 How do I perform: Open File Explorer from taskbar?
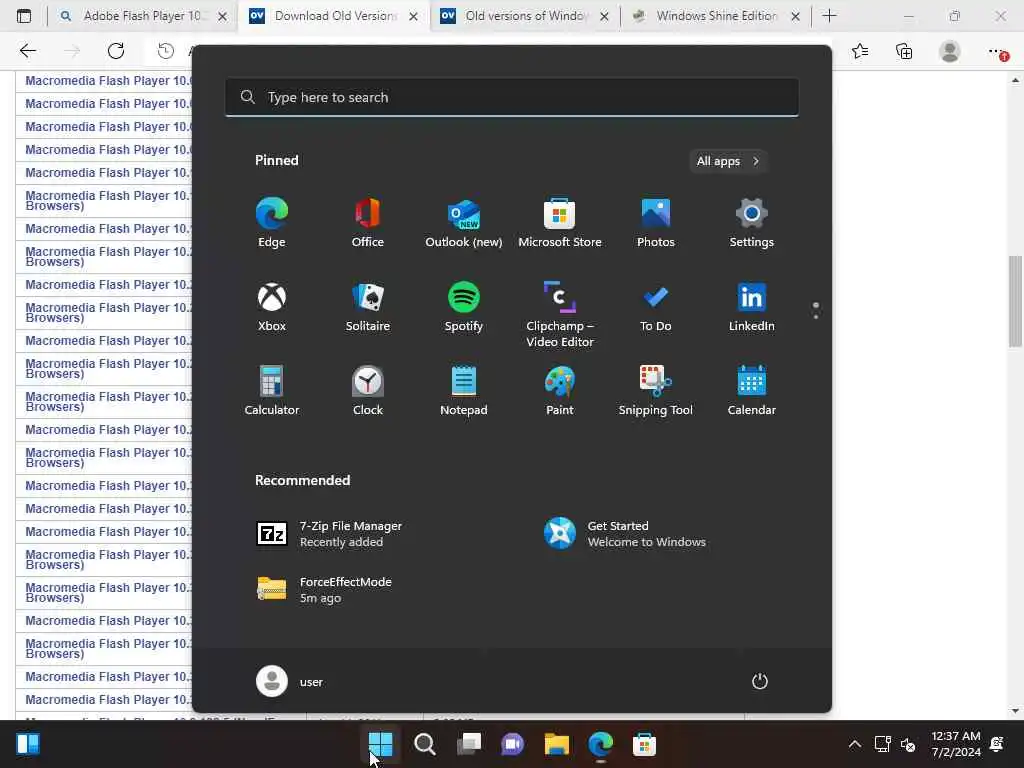coord(556,744)
